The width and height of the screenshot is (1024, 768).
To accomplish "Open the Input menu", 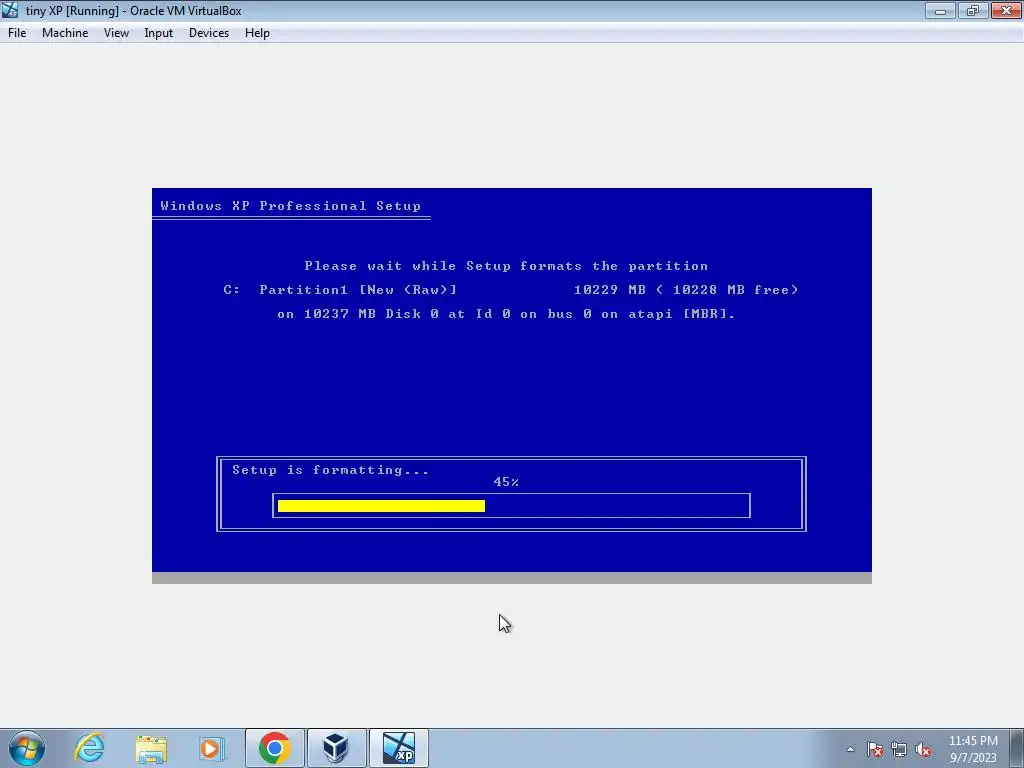I will click(x=159, y=33).
